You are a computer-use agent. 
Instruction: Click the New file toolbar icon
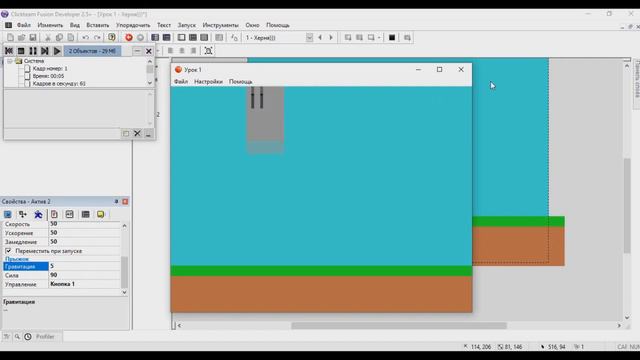[10, 38]
